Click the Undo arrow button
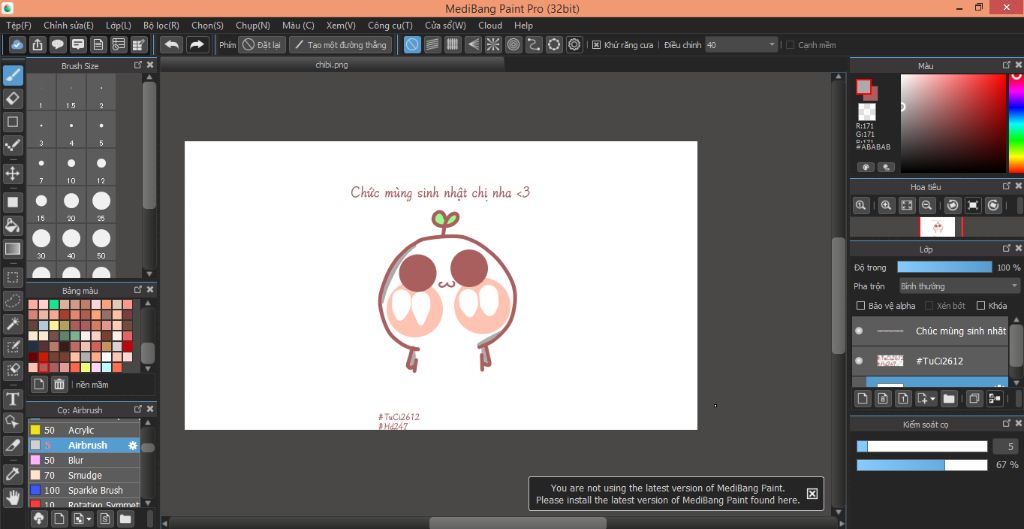This screenshot has height=529, width=1024. tap(172, 44)
